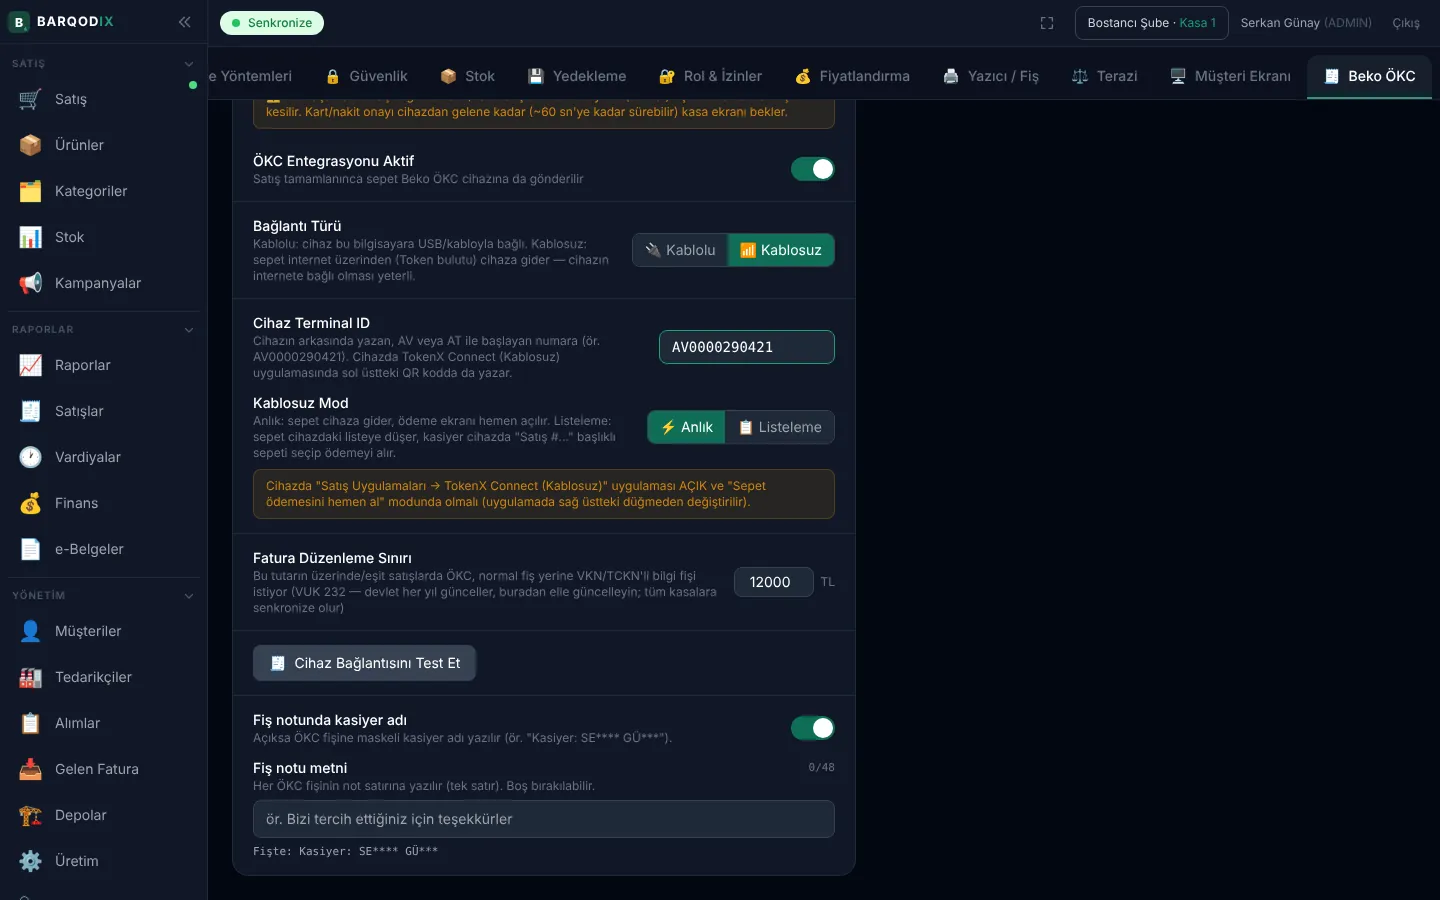Click the Raporlar chart icon
1440x900 pixels.
point(31,365)
